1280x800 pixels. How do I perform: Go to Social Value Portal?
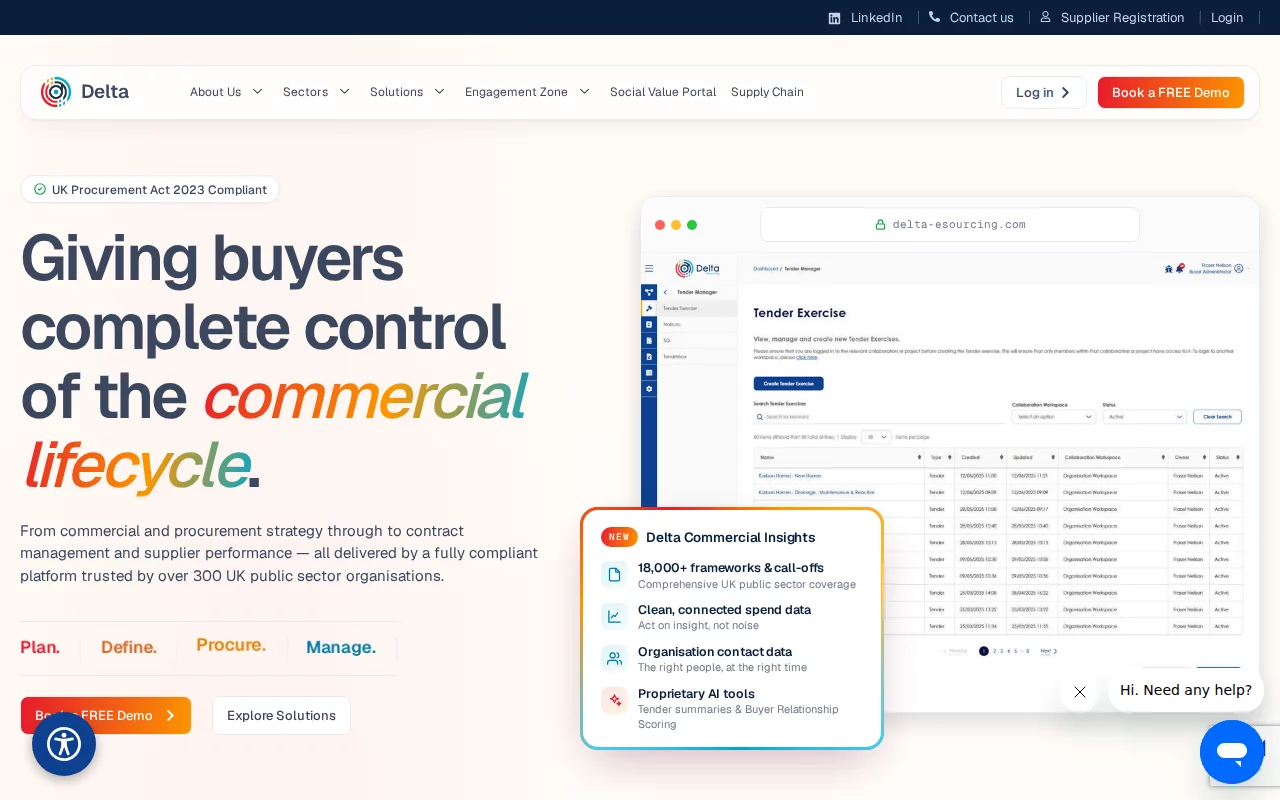[663, 92]
